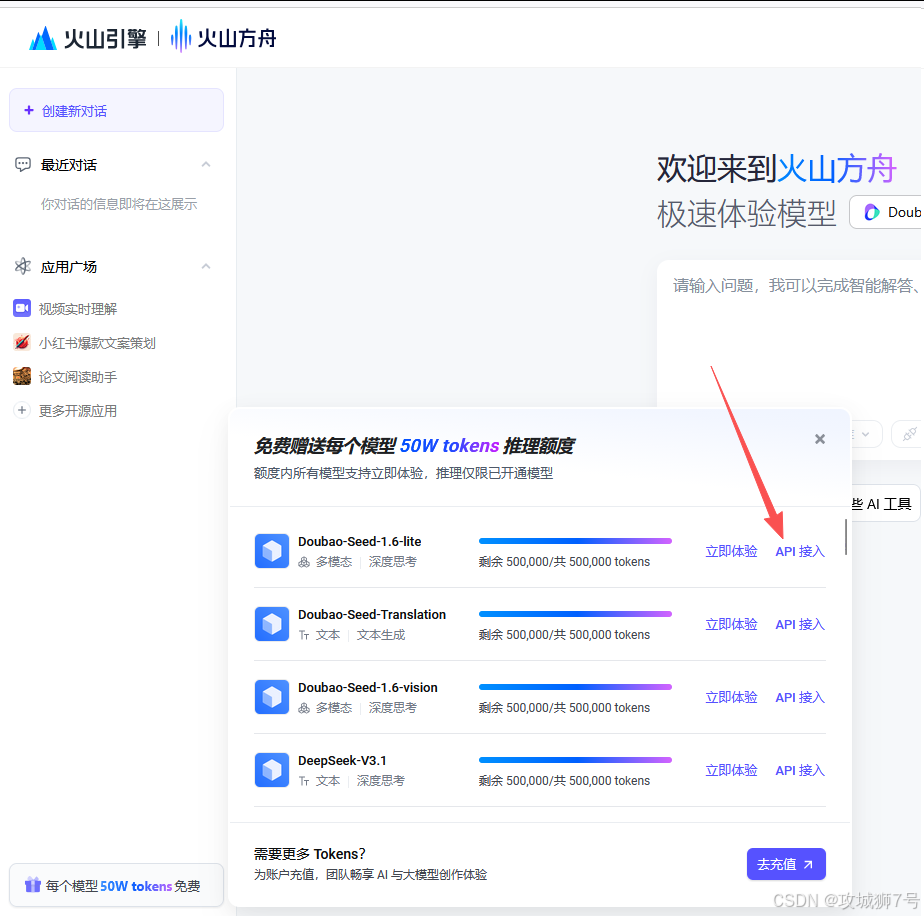Click the Doubao-Seed-Translation model name

[x=372, y=614]
